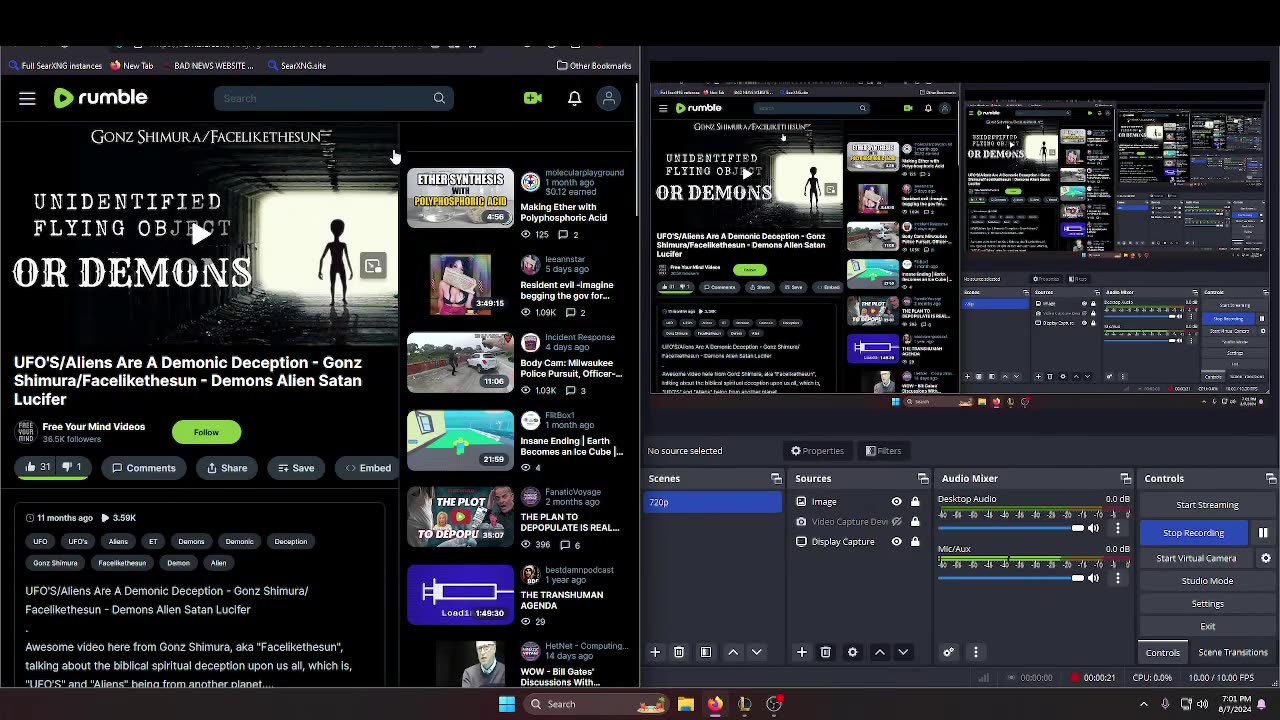
Task: Select the Aliens tag
Action: point(118,541)
